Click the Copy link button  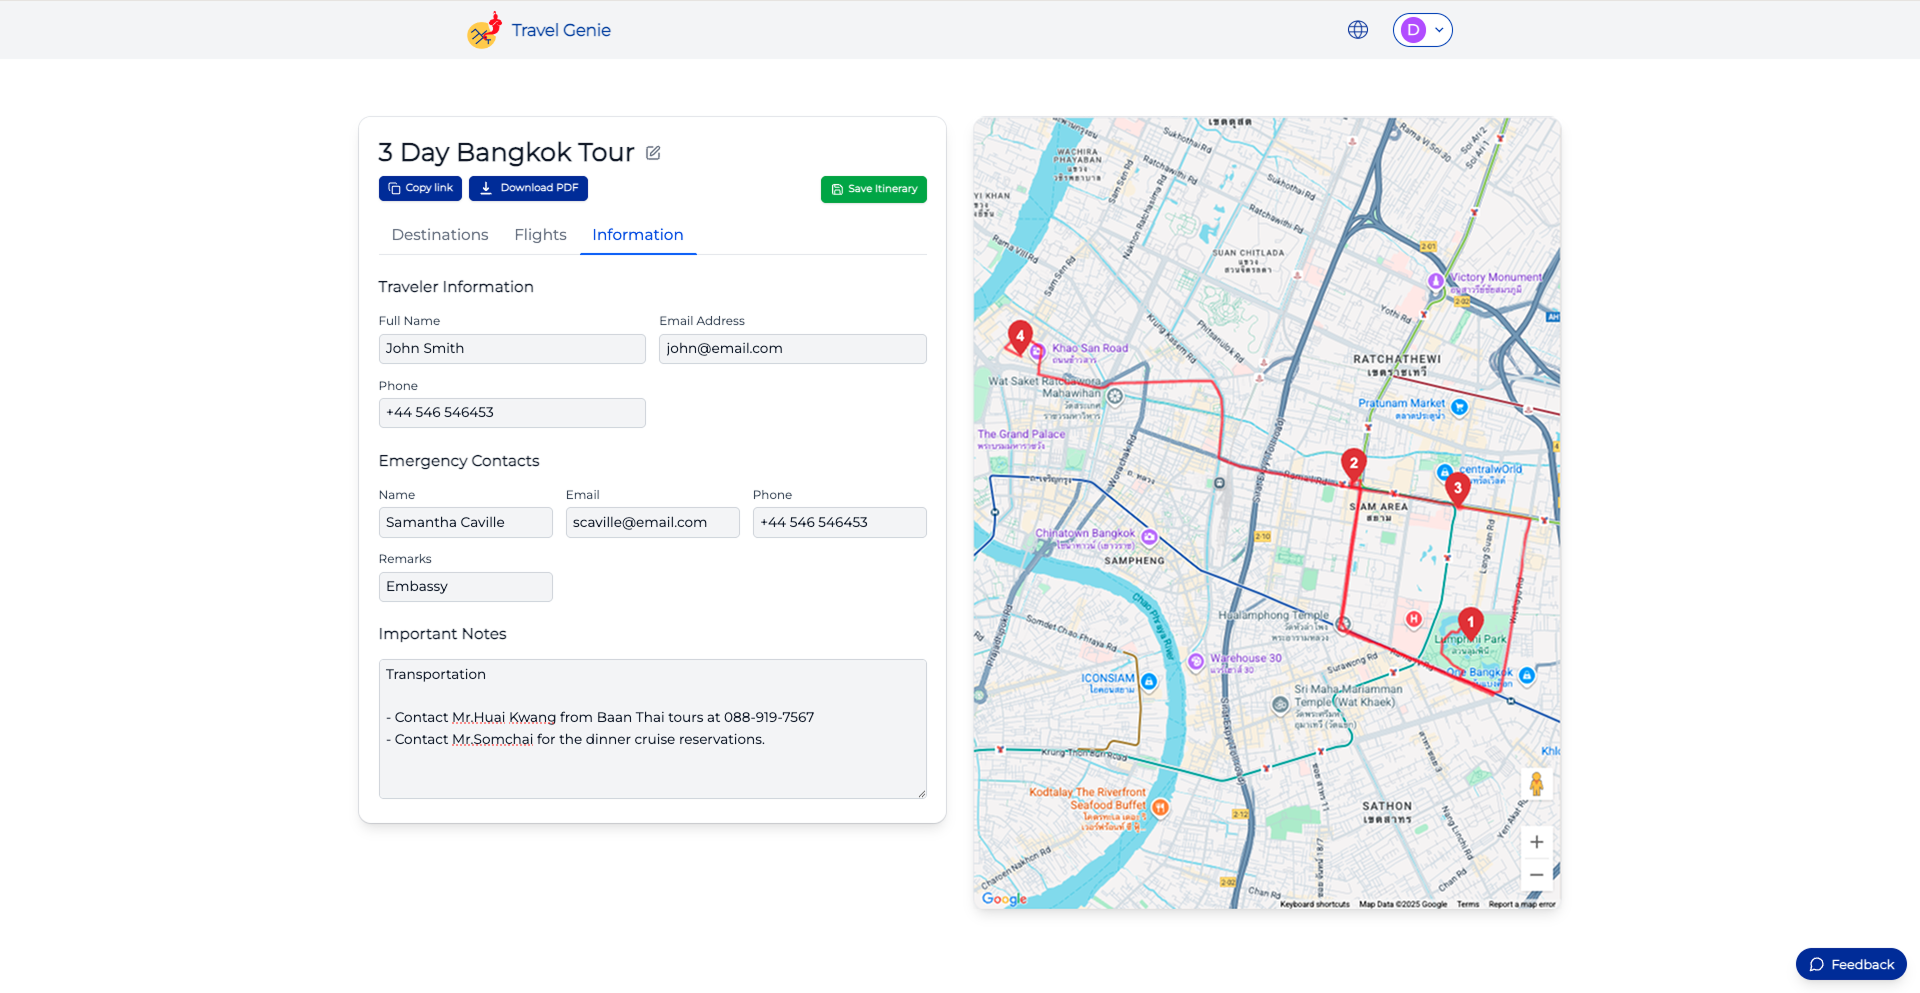tap(420, 188)
